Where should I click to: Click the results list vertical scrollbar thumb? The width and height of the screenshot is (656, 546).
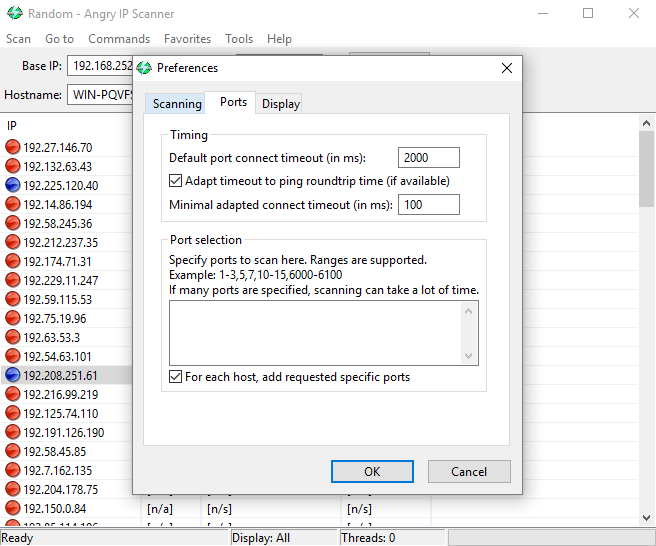(646, 169)
